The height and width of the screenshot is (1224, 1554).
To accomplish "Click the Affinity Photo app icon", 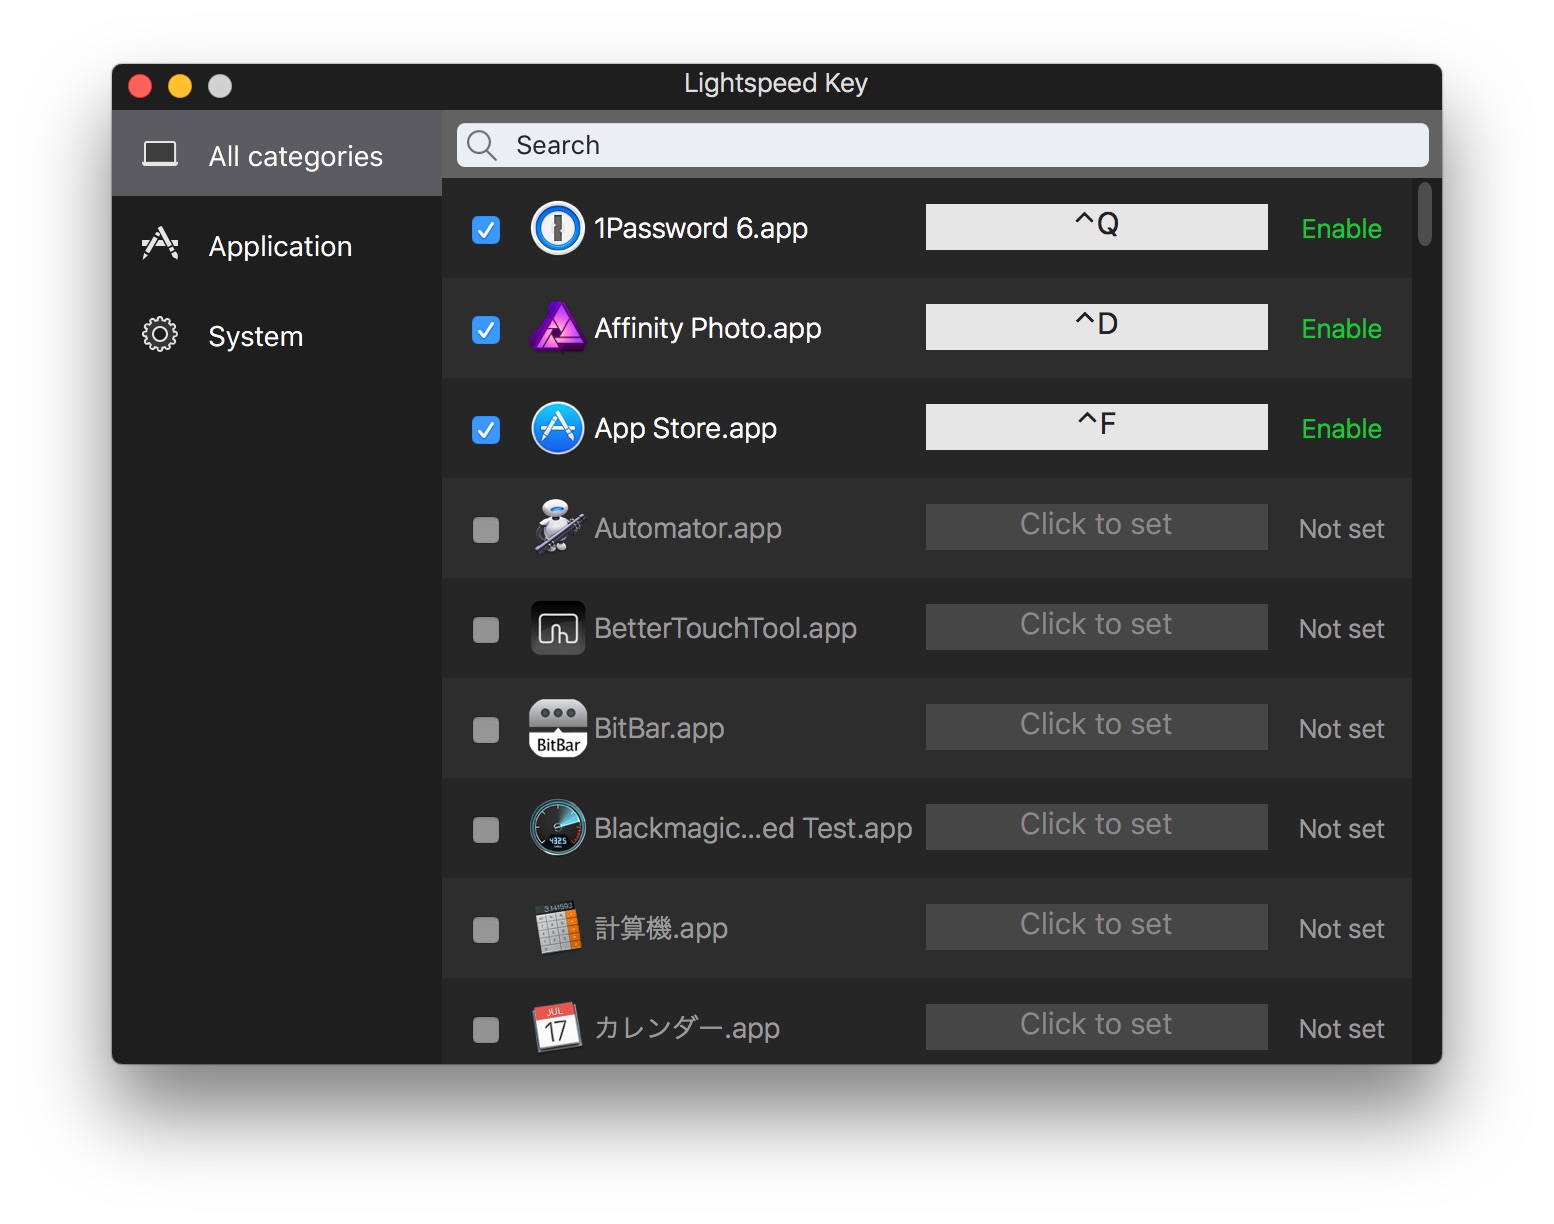I will tap(557, 328).
